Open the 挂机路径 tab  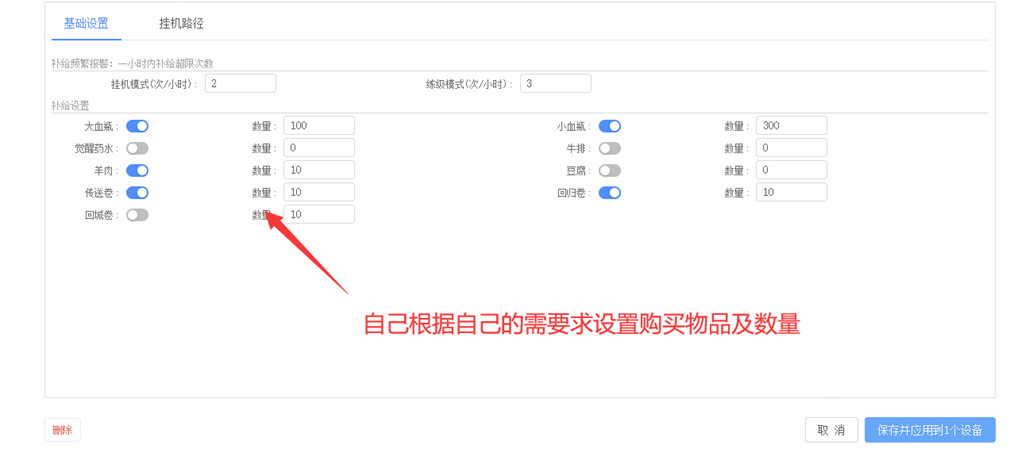[181, 23]
